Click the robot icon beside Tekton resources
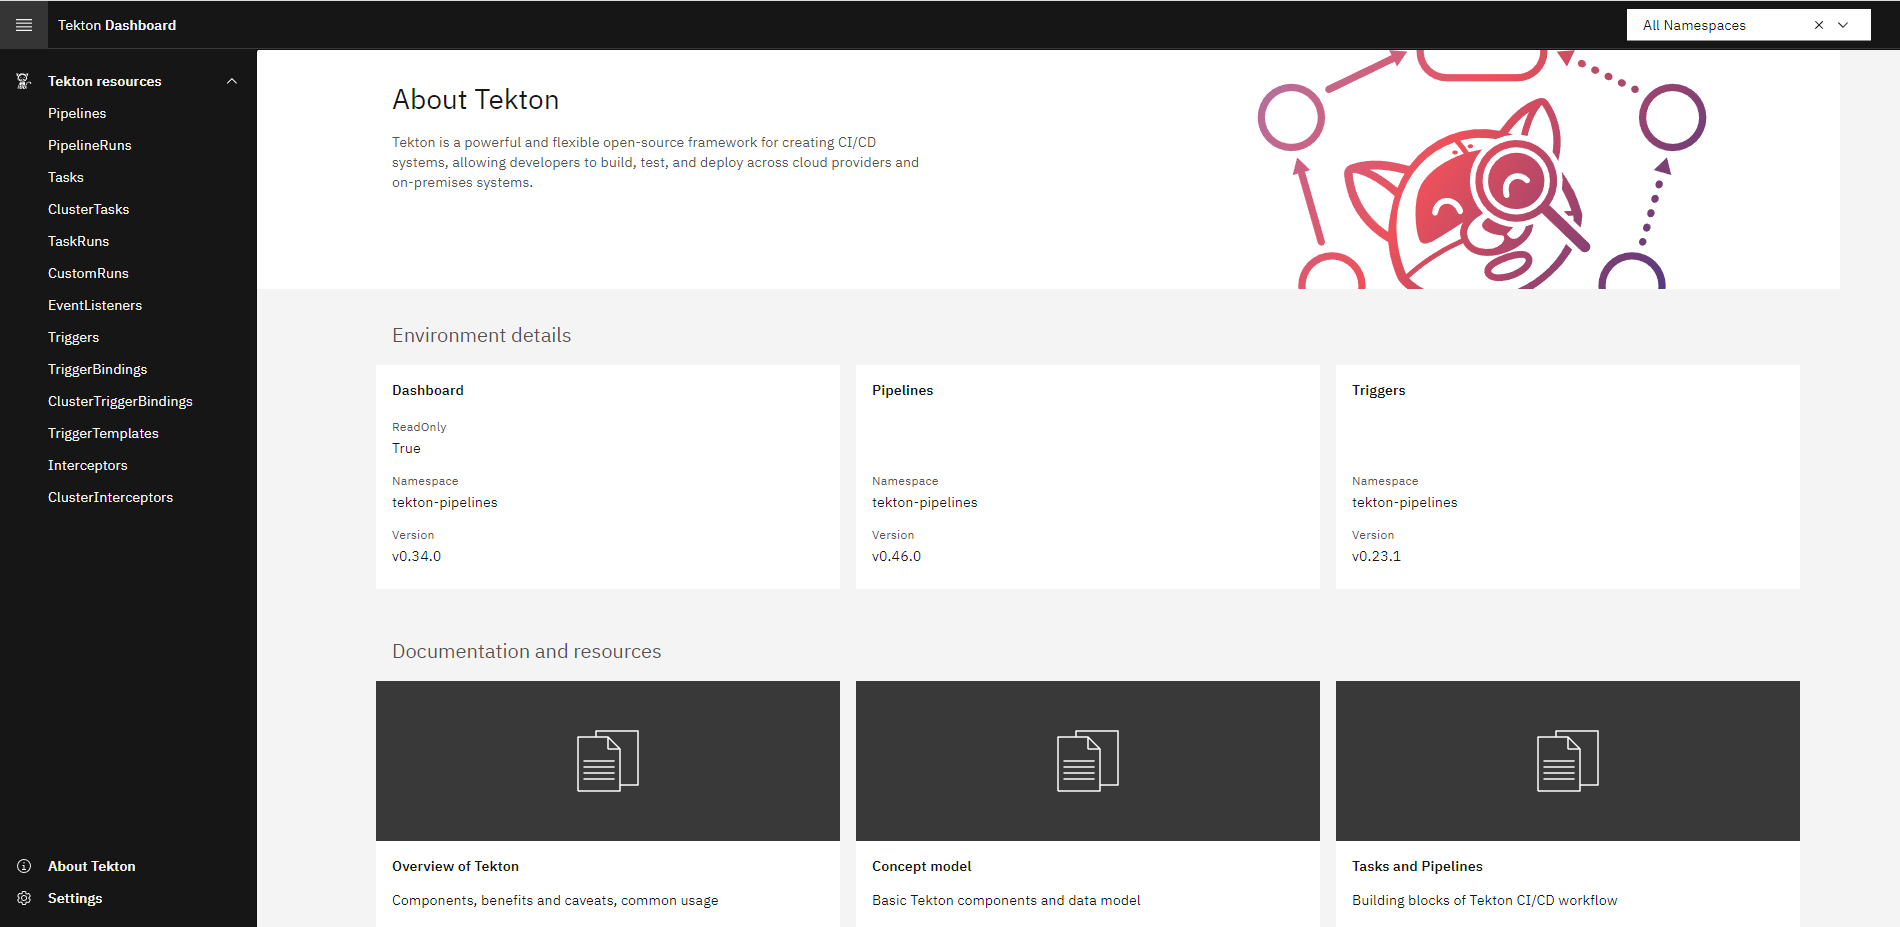This screenshot has width=1900, height=927. pos(23,81)
